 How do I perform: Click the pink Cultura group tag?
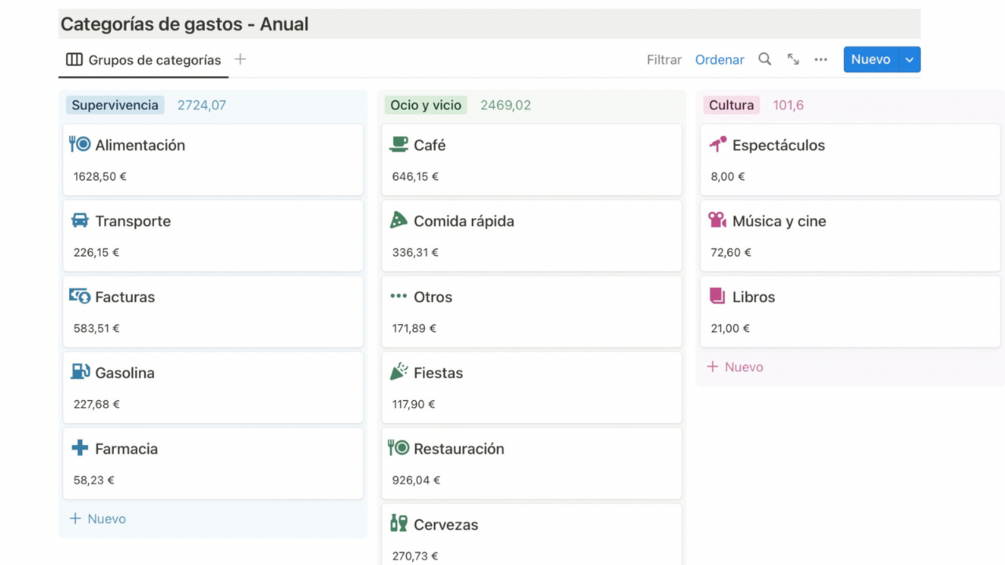(731, 105)
